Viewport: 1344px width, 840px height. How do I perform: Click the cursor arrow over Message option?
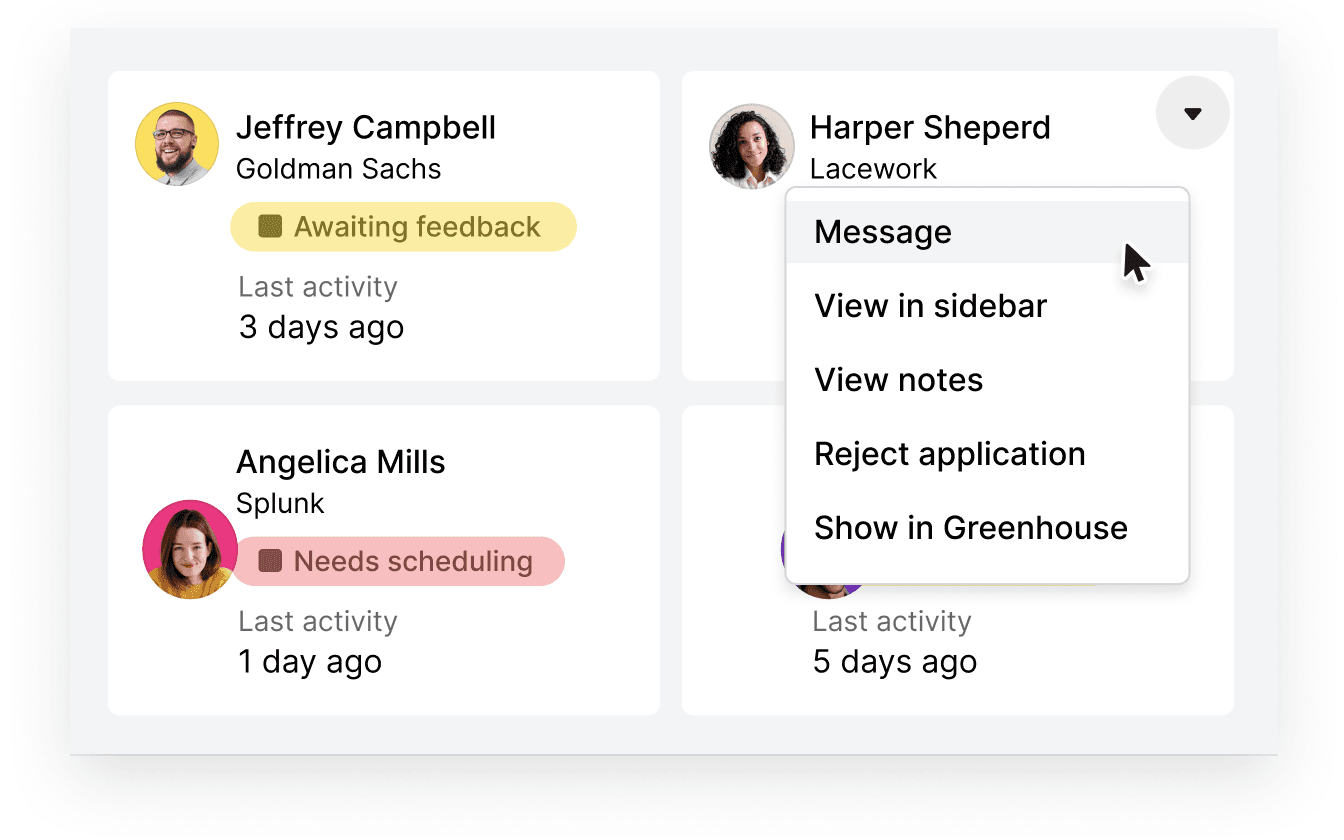click(1135, 263)
